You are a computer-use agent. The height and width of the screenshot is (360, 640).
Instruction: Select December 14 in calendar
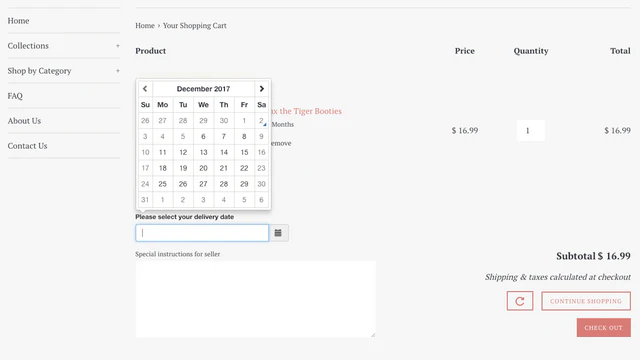pyautogui.click(x=224, y=152)
